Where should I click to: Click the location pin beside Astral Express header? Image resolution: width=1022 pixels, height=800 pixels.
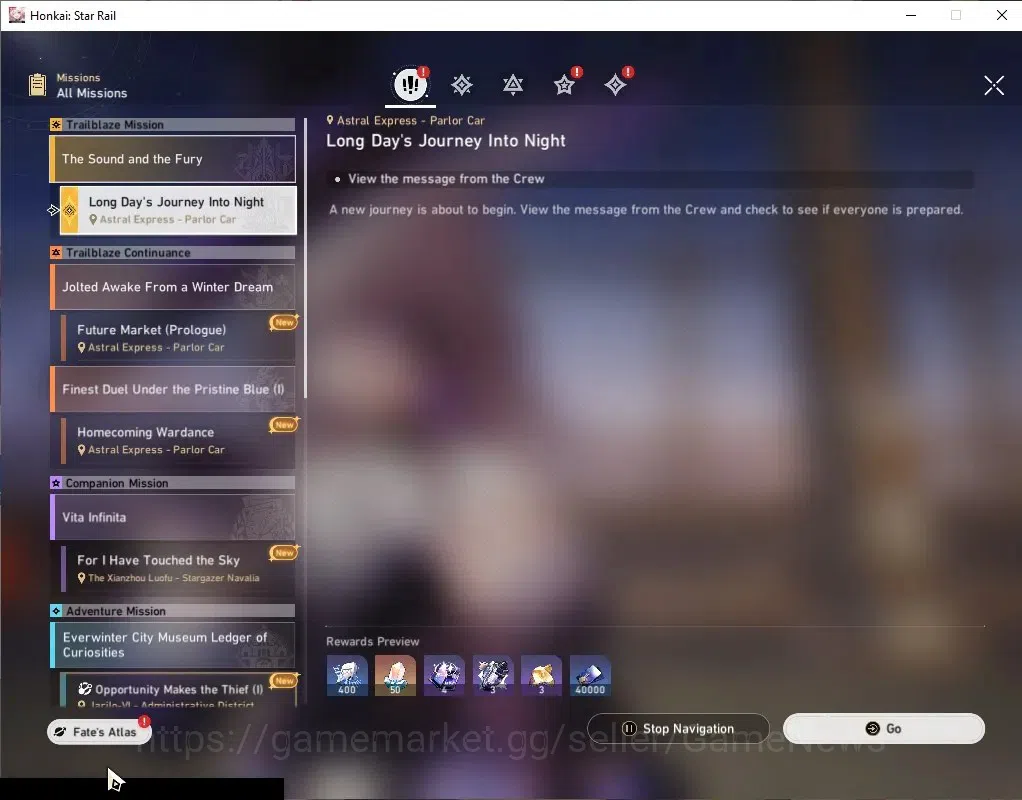(x=330, y=120)
